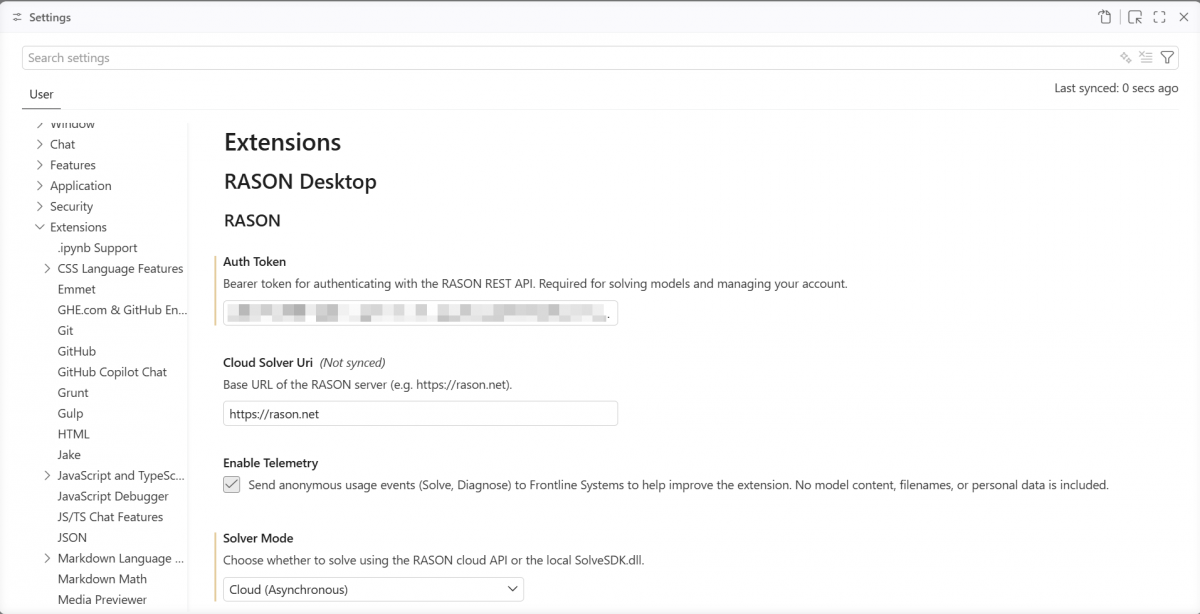1200x614 pixels.
Task: Expand CSS Language Features chevron
Action: 48,269
